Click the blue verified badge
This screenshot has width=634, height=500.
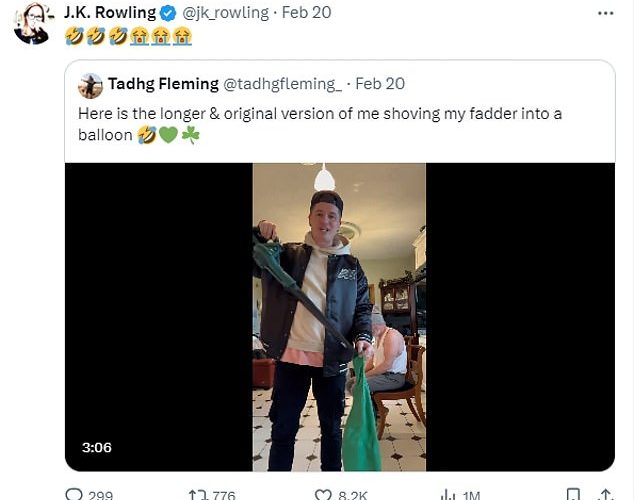(168, 13)
